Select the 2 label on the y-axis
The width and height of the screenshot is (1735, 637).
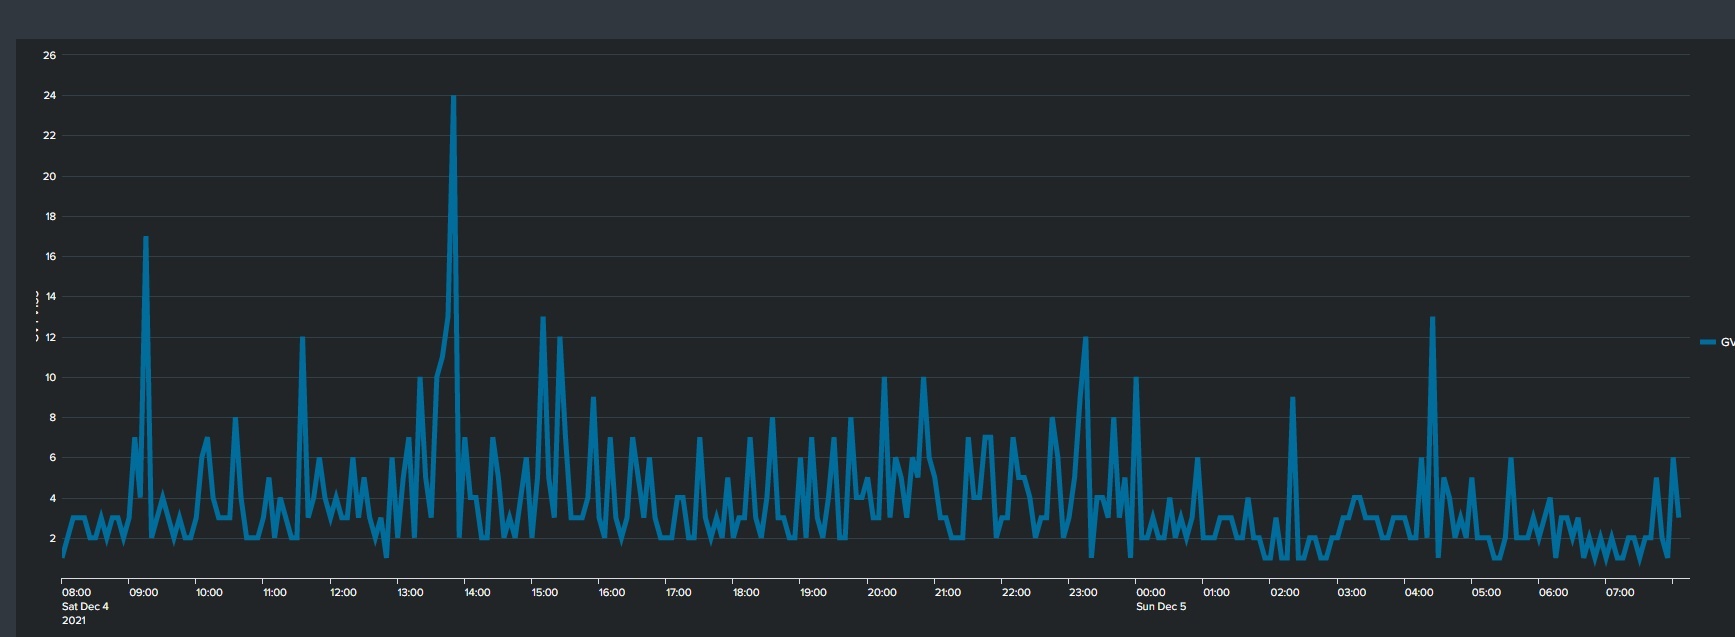click(x=52, y=539)
